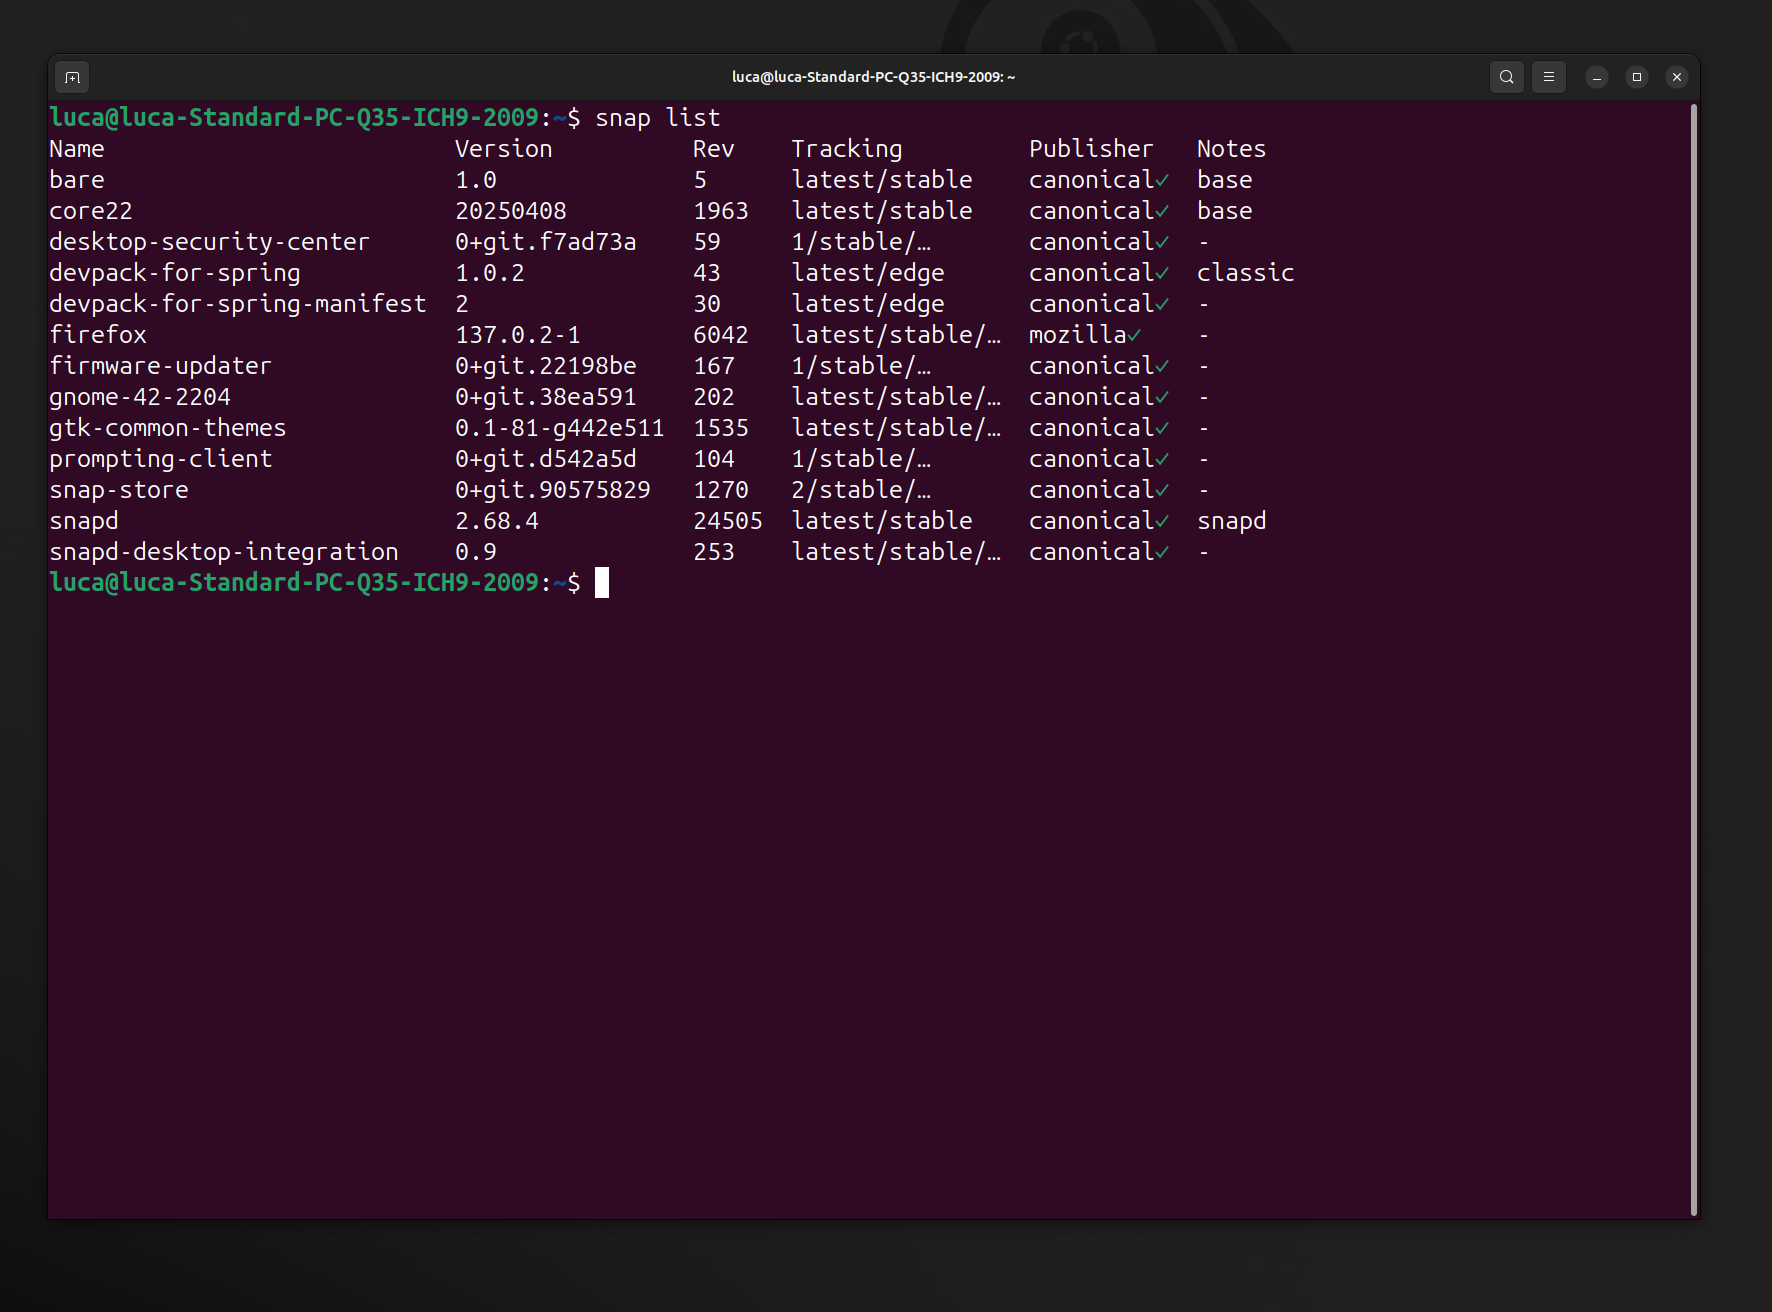Screen dimensions: 1772x1312
Task: Open a new terminal tab
Action: click(72, 77)
